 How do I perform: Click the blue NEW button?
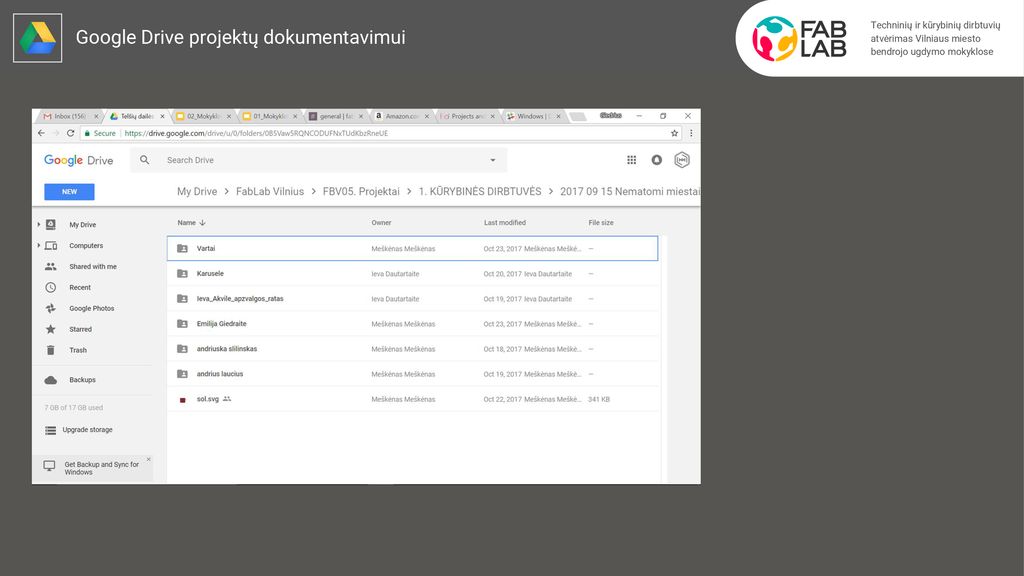(69, 192)
